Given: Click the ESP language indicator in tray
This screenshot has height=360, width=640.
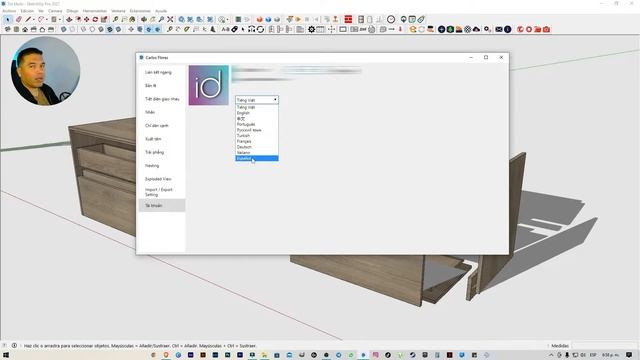Looking at the screenshot, I should [593, 355].
